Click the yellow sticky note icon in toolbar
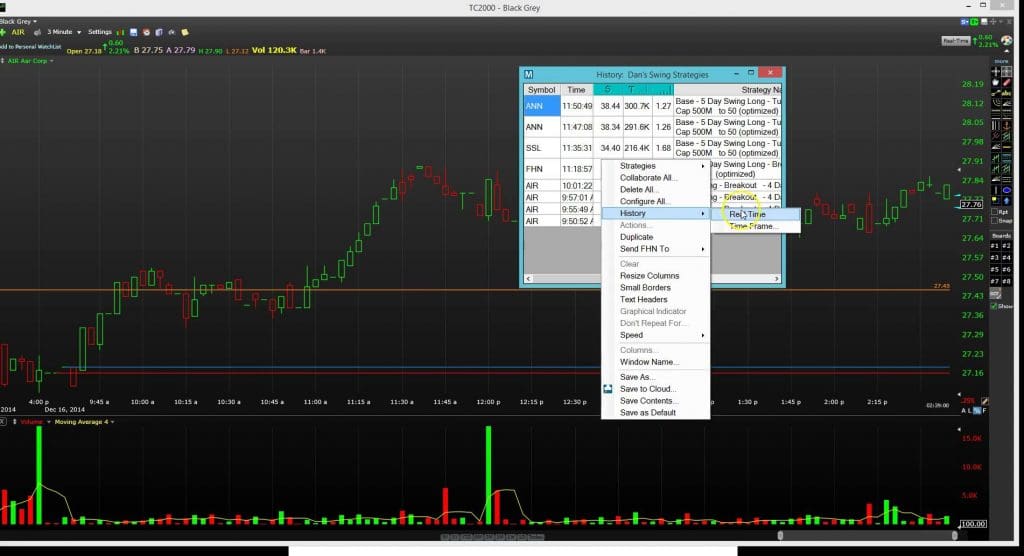This screenshot has height=556, width=1024. (185, 32)
